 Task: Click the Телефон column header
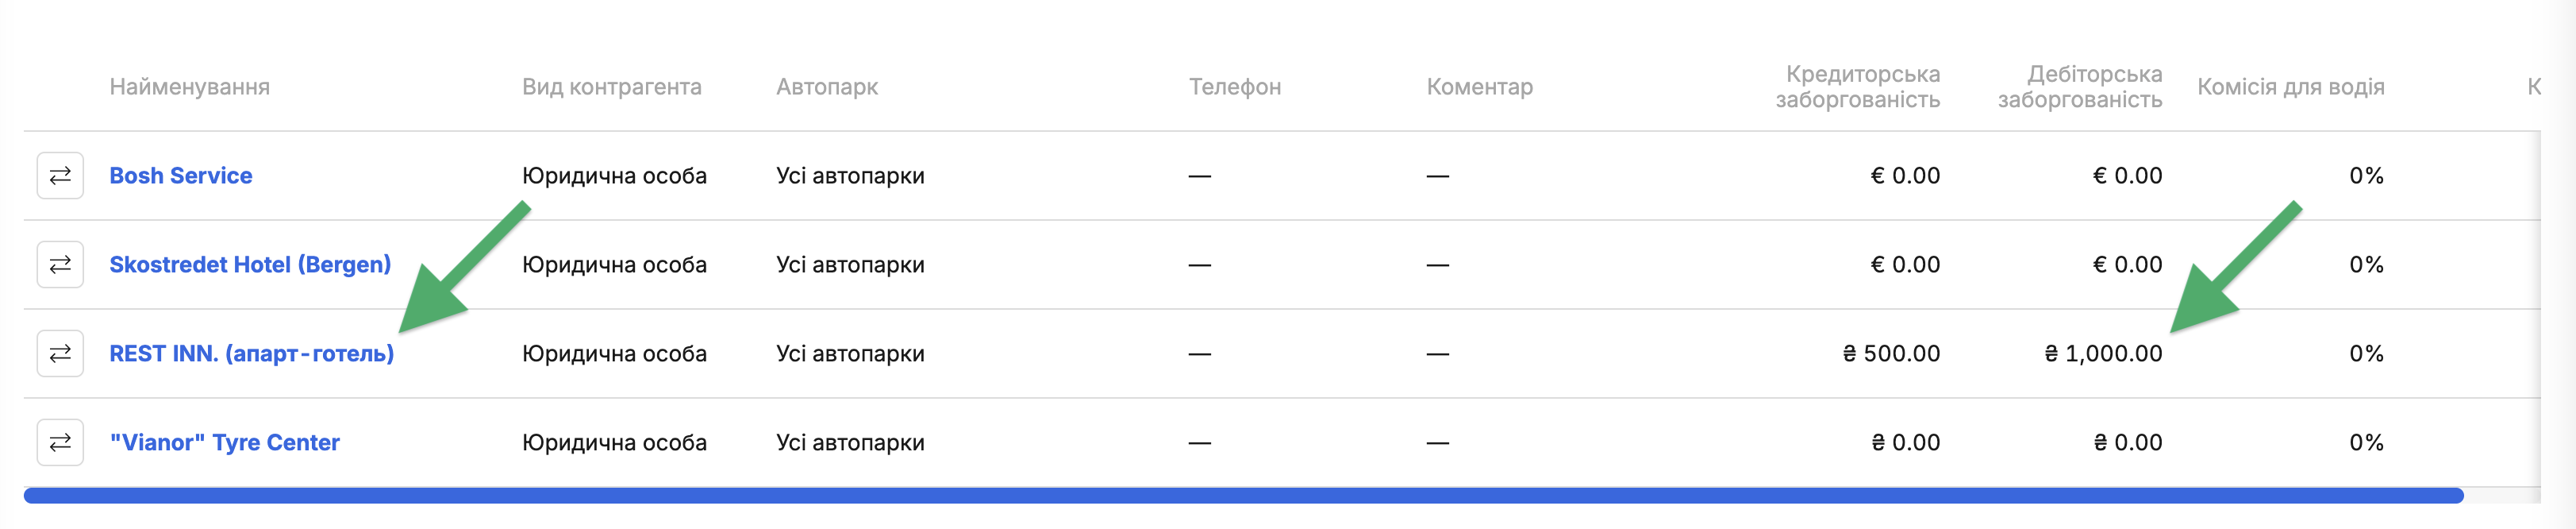[1235, 87]
